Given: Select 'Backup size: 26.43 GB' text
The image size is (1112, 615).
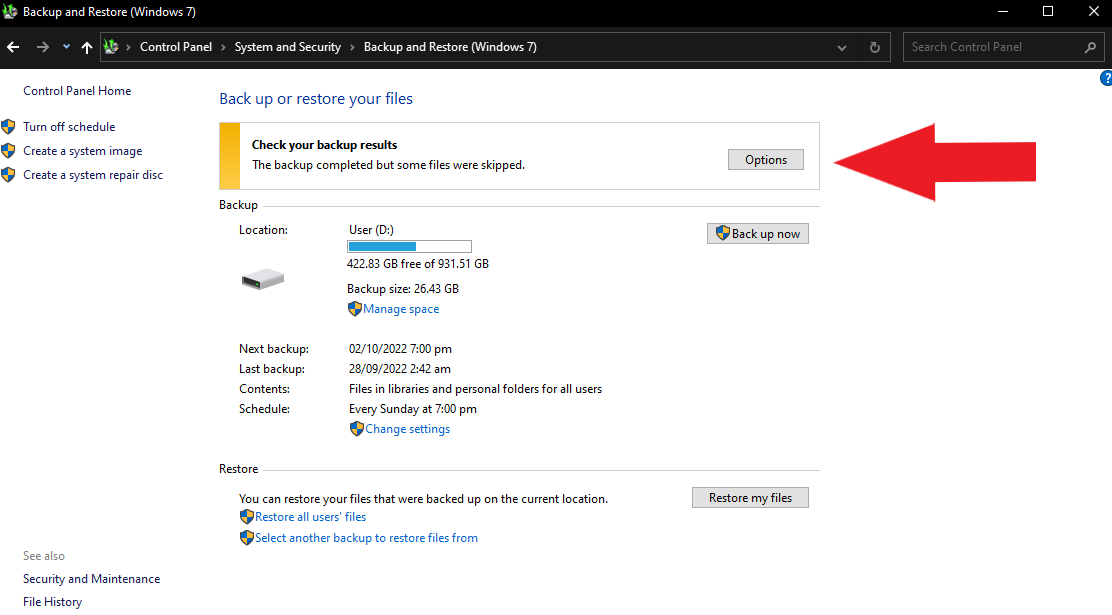Looking at the screenshot, I should click(403, 289).
